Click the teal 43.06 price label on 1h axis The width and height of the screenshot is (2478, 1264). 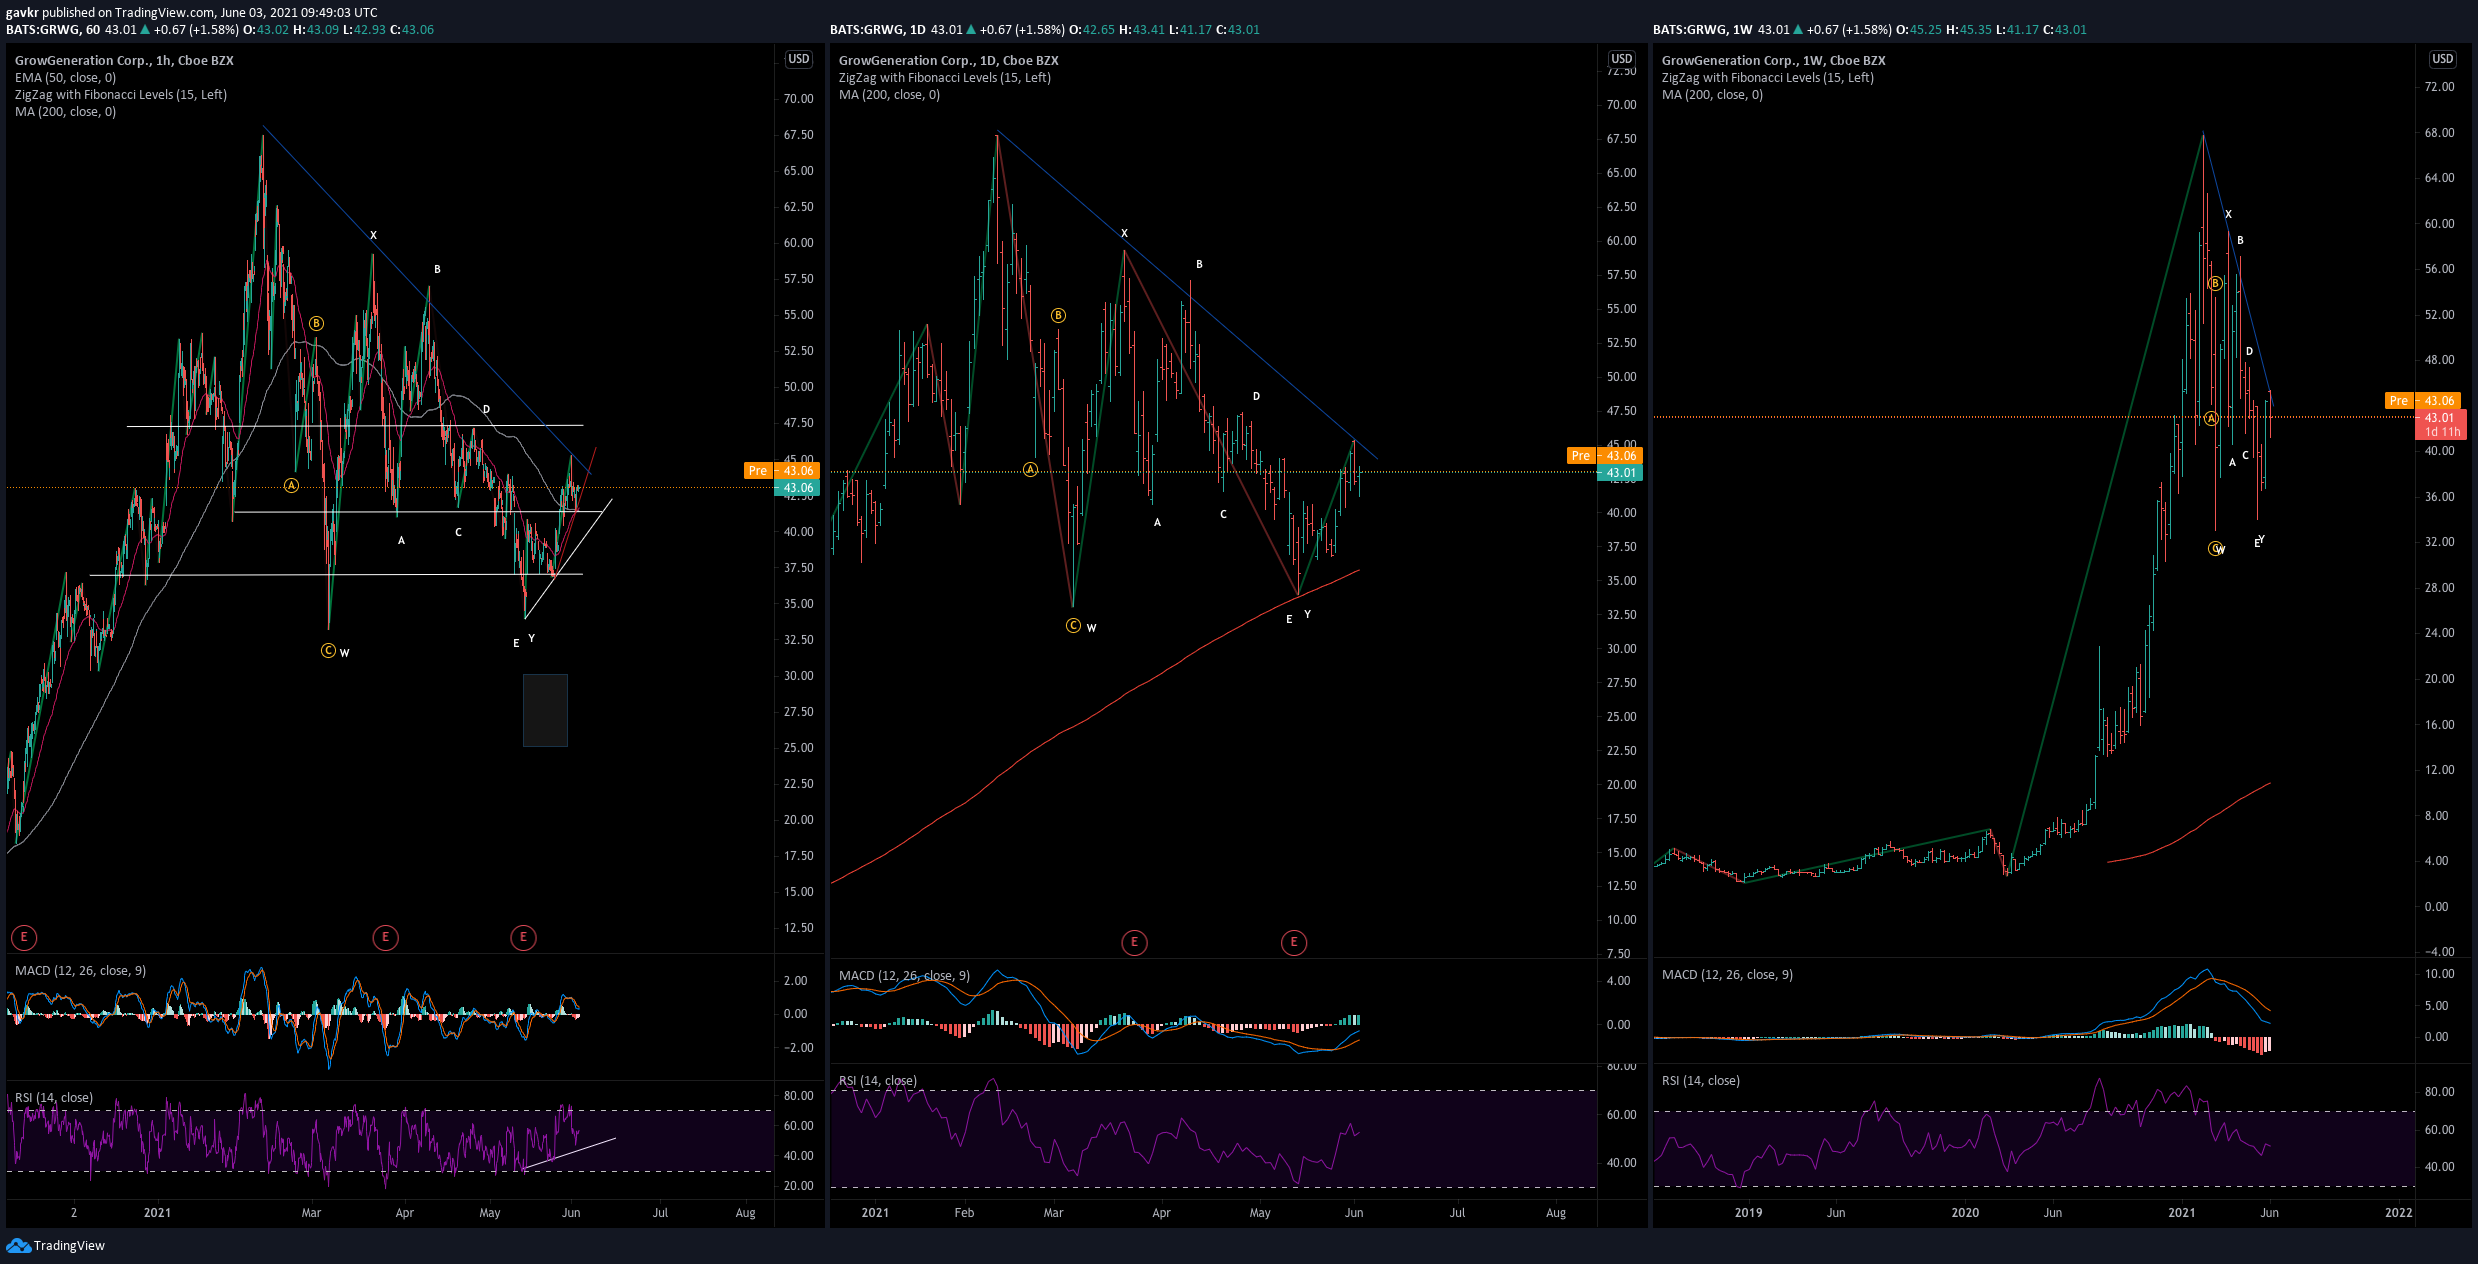coord(797,488)
